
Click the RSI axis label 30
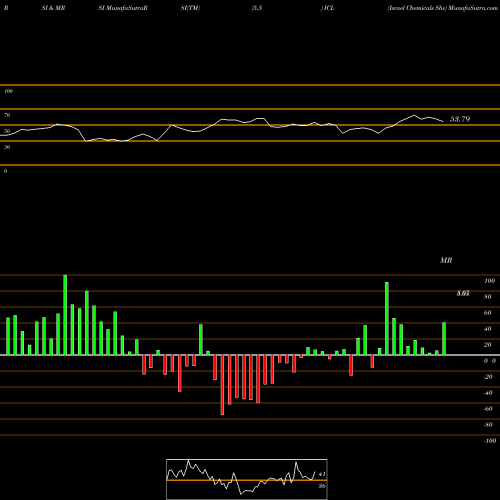click(x=7, y=147)
